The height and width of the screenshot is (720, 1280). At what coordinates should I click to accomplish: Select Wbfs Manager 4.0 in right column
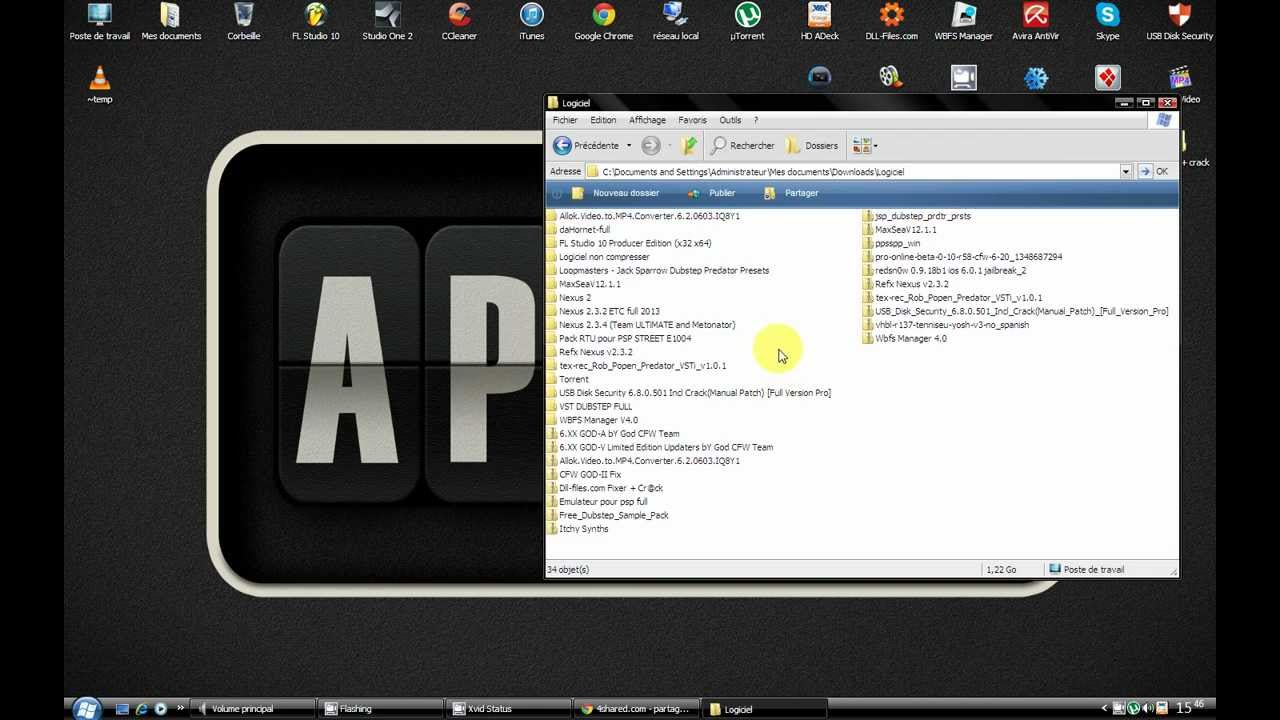point(904,339)
